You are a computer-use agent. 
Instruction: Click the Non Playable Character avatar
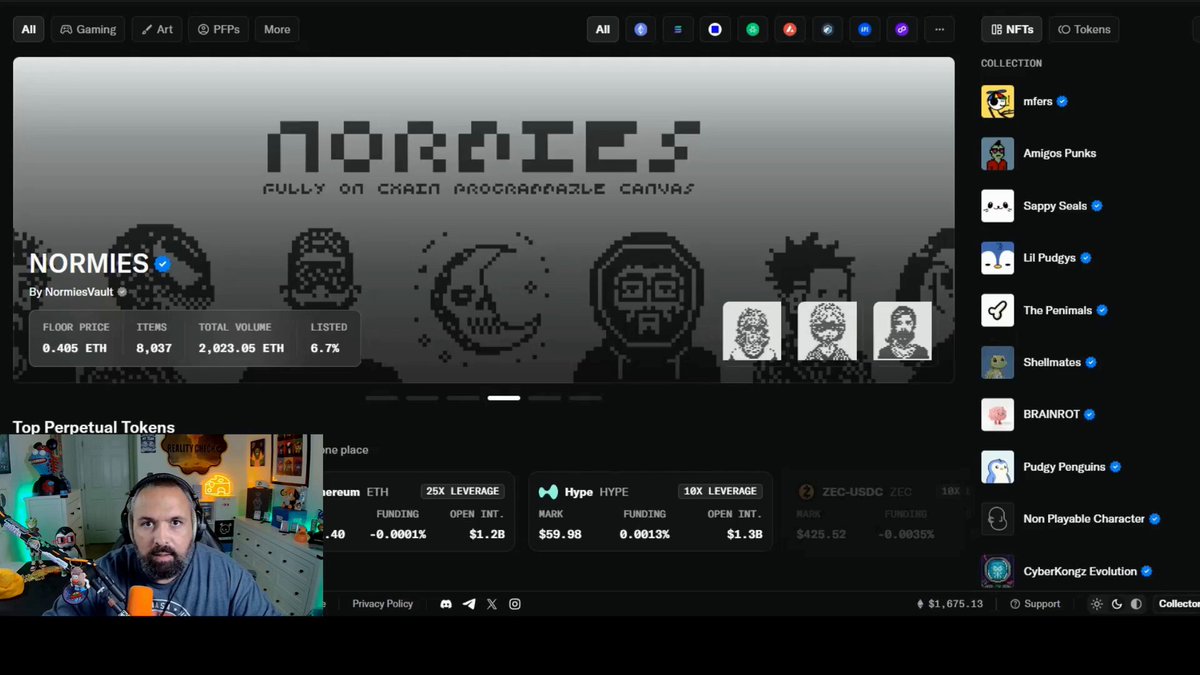point(997,518)
